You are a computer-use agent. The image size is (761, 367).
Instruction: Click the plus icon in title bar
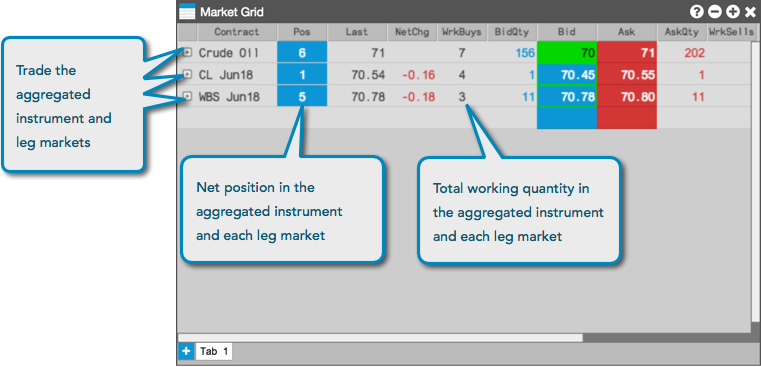coord(732,12)
